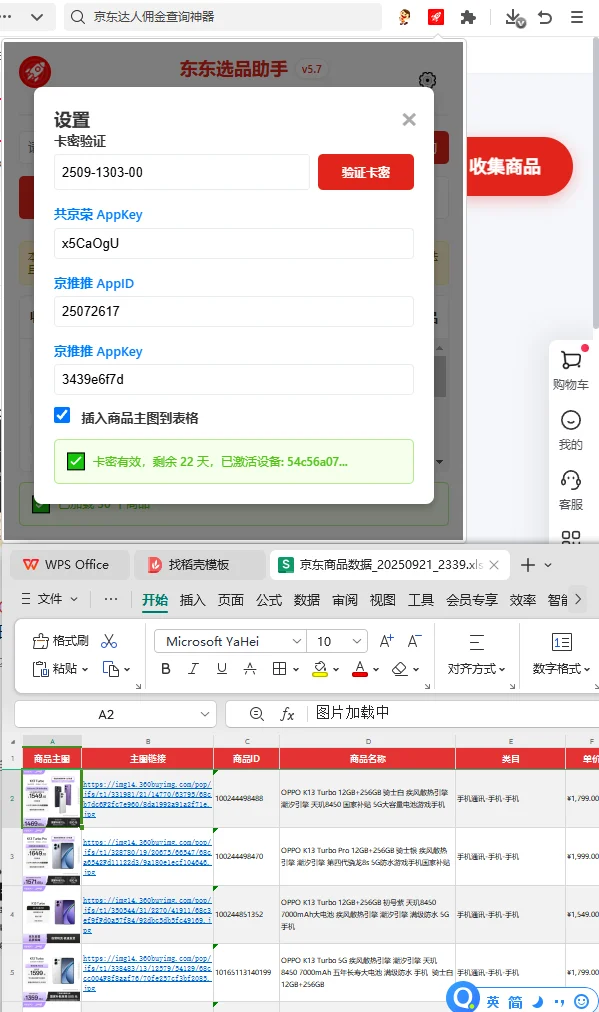The height and width of the screenshot is (1012, 599).
Task: Decrease font size with A- icon
Action: [x=414, y=641]
